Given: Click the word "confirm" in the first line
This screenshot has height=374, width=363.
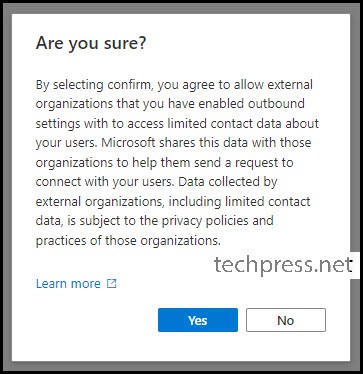Looking at the screenshot, I should point(130,85).
